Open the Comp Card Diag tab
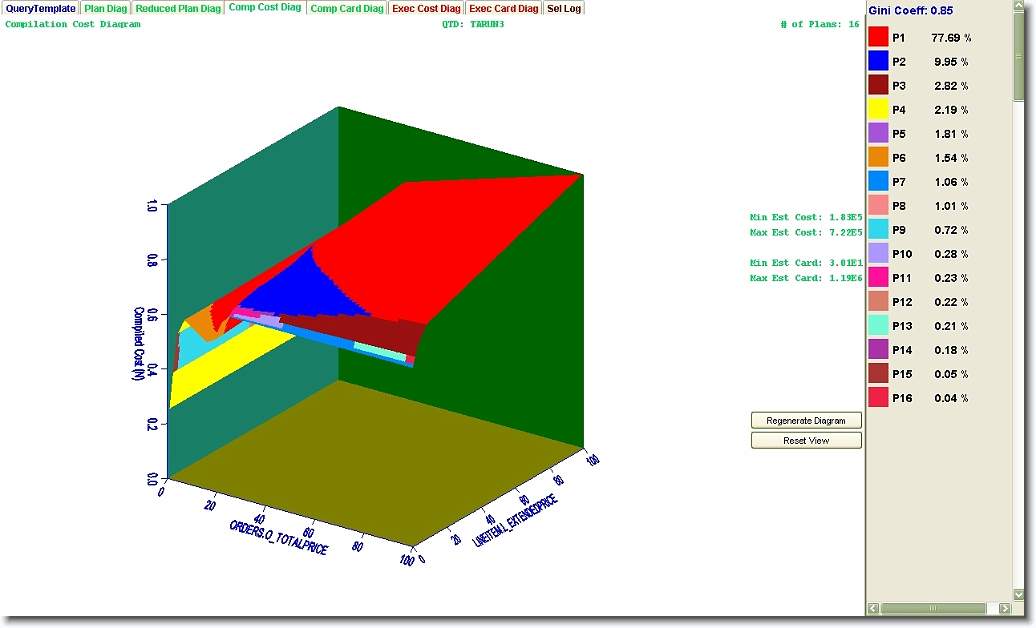Screen dimensions: 1036x628 pyautogui.click(x=346, y=8)
